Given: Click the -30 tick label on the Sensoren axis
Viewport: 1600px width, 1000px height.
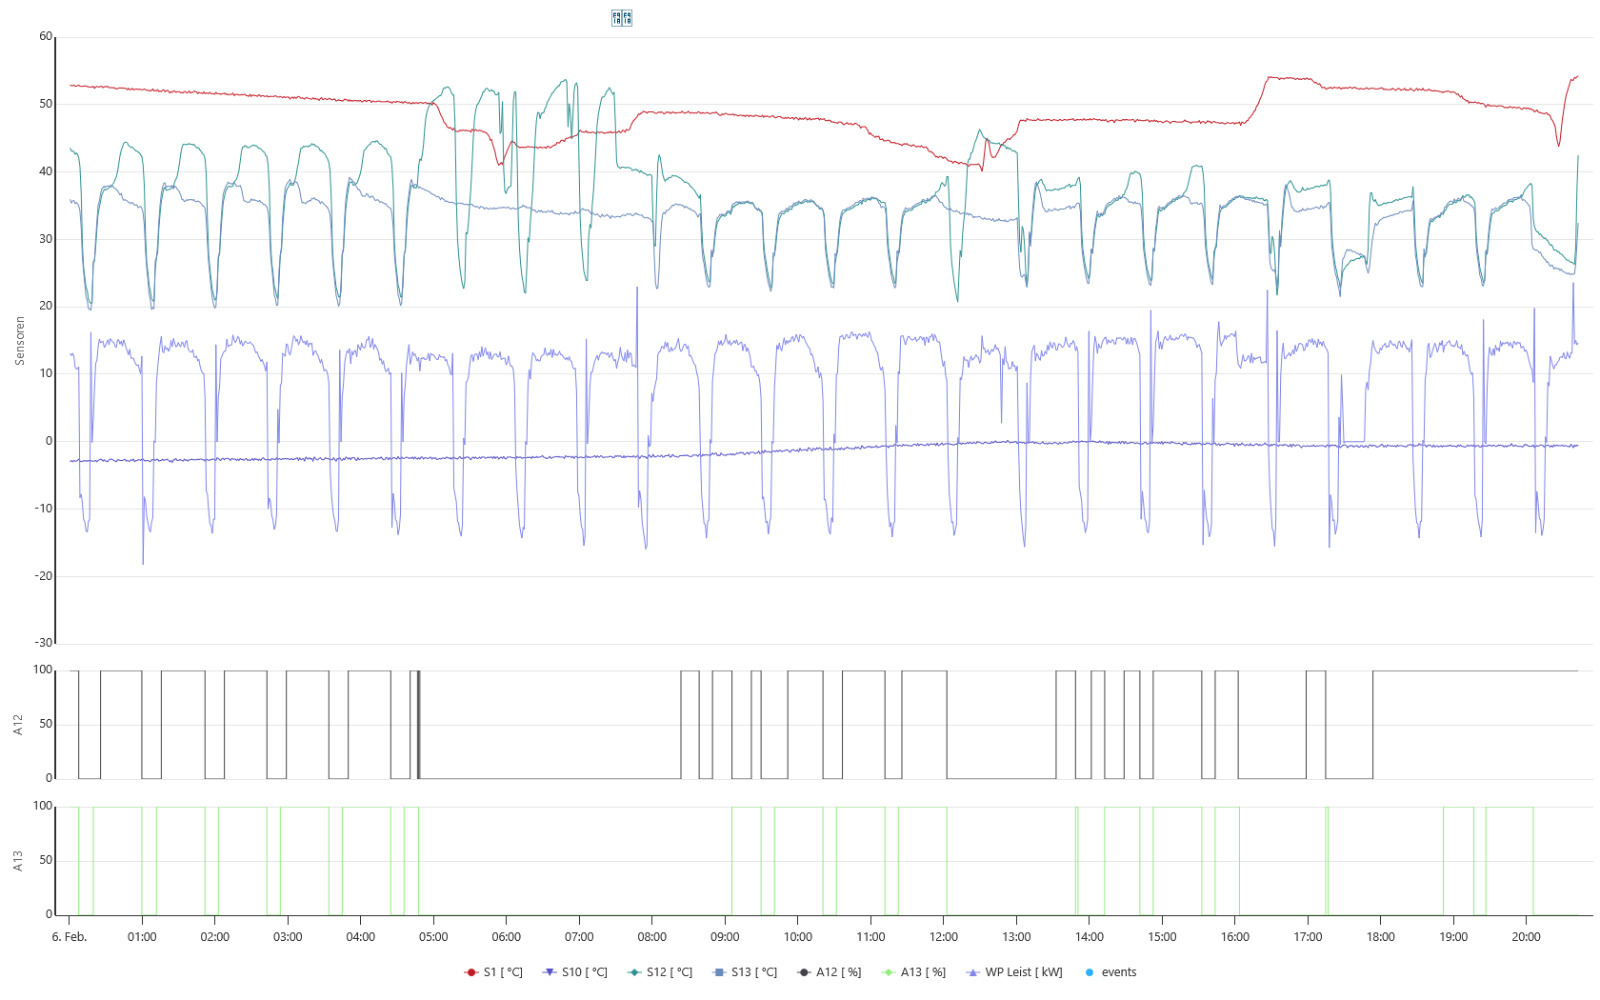Looking at the screenshot, I should tap(43, 643).
